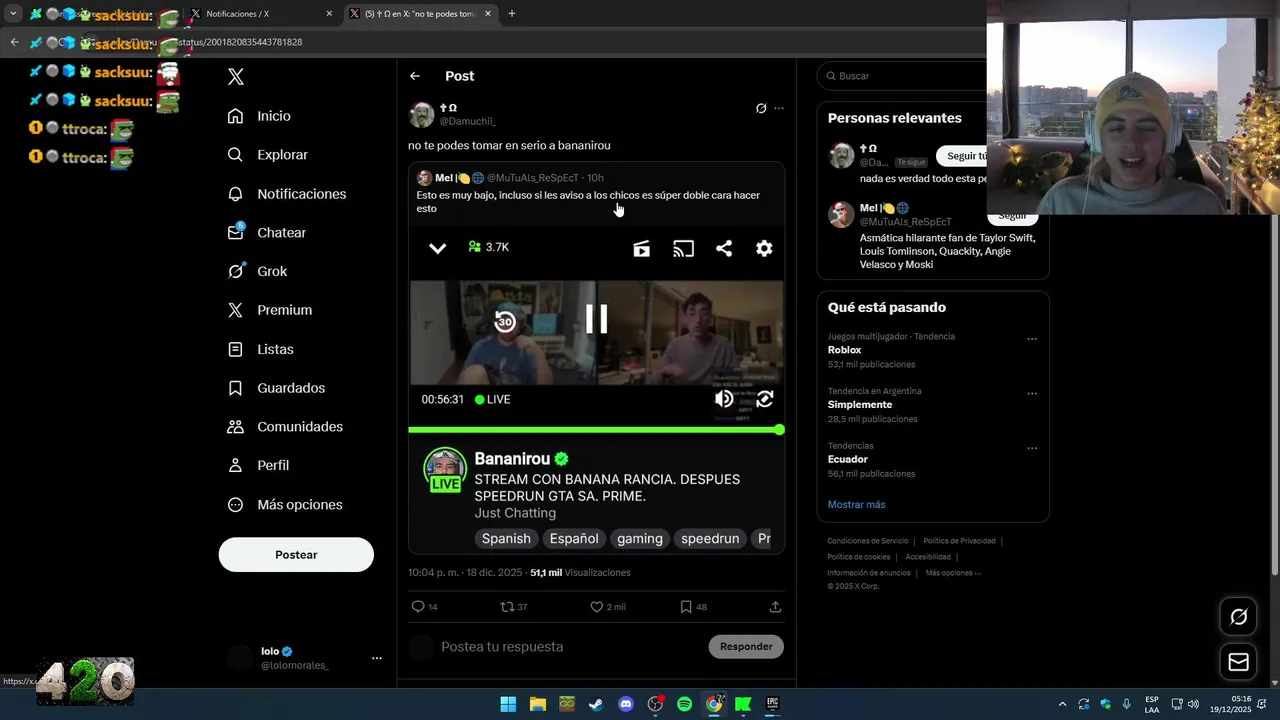Open Ecuador trend options dots
Image resolution: width=1280 pixels, height=720 pixels.
coord(1032,448)
